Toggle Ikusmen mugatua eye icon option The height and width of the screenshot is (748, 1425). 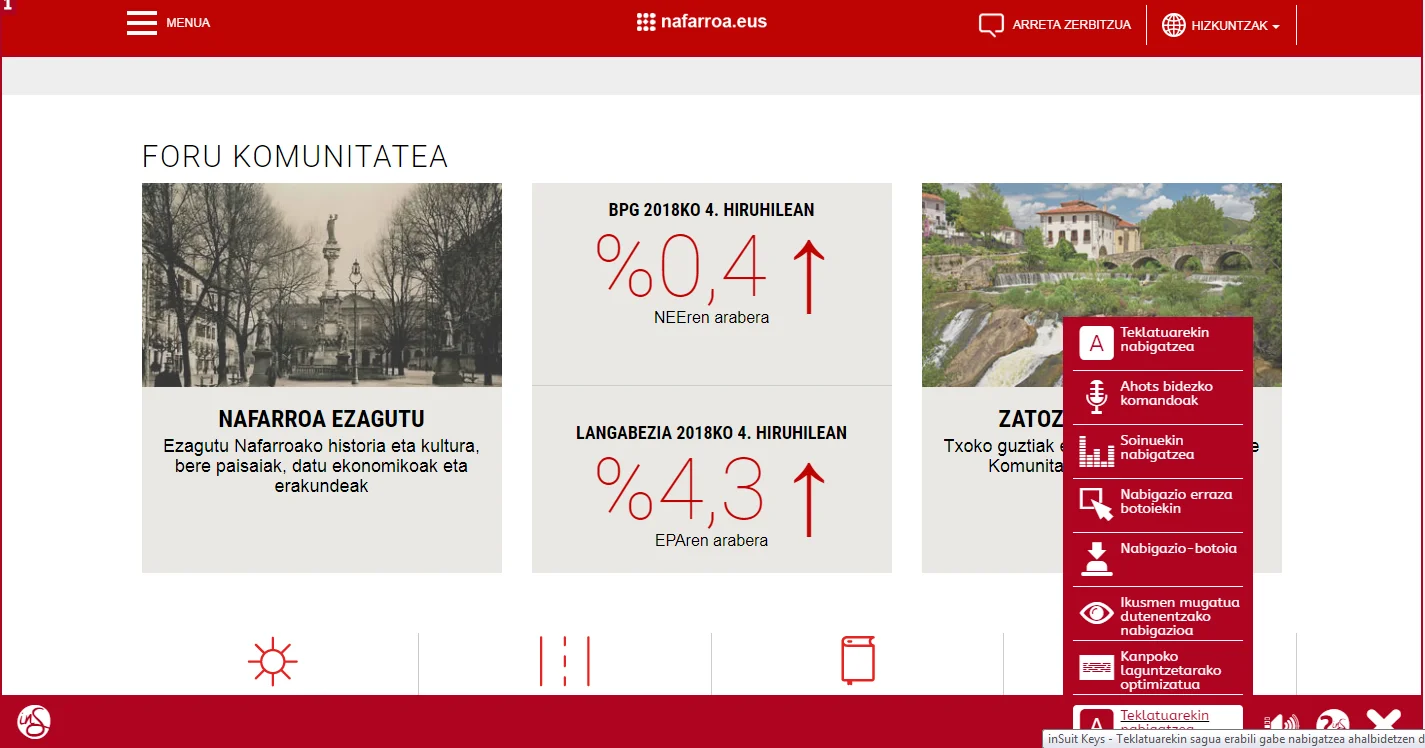tap(1097, 612)
